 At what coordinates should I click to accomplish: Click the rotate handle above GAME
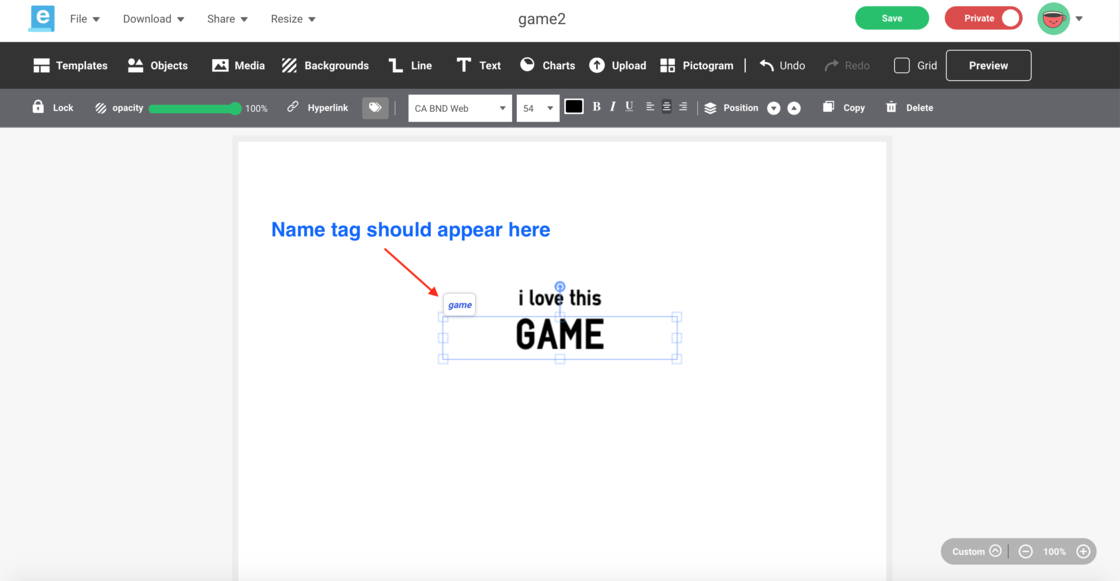[x=560, y=287]
